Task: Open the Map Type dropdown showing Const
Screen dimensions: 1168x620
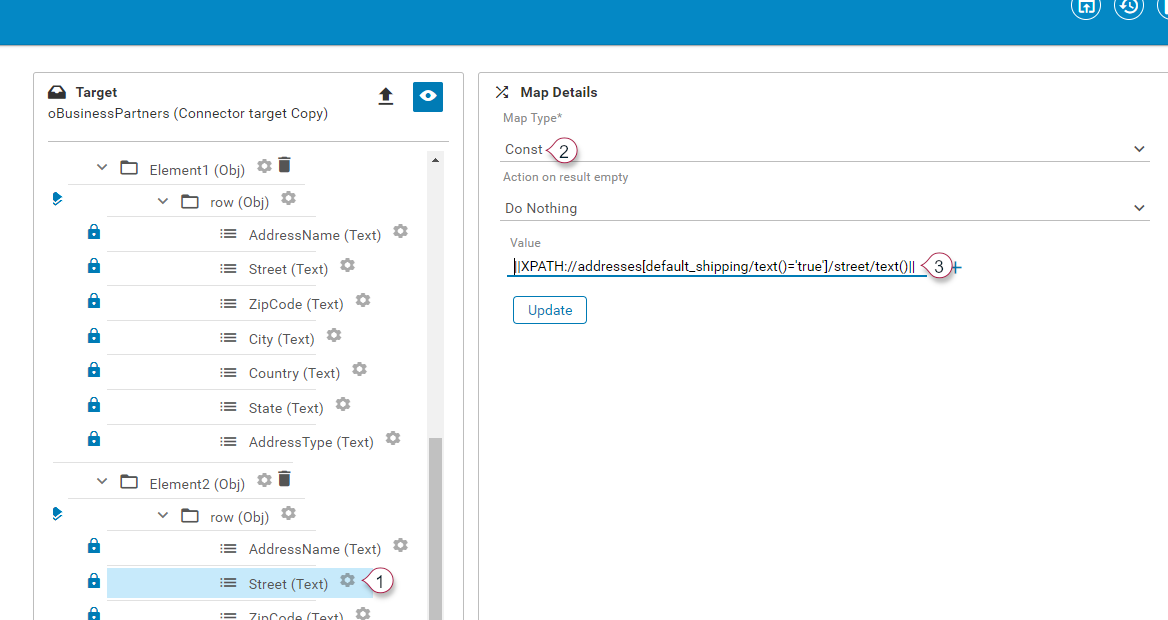Action: point(825,149)
